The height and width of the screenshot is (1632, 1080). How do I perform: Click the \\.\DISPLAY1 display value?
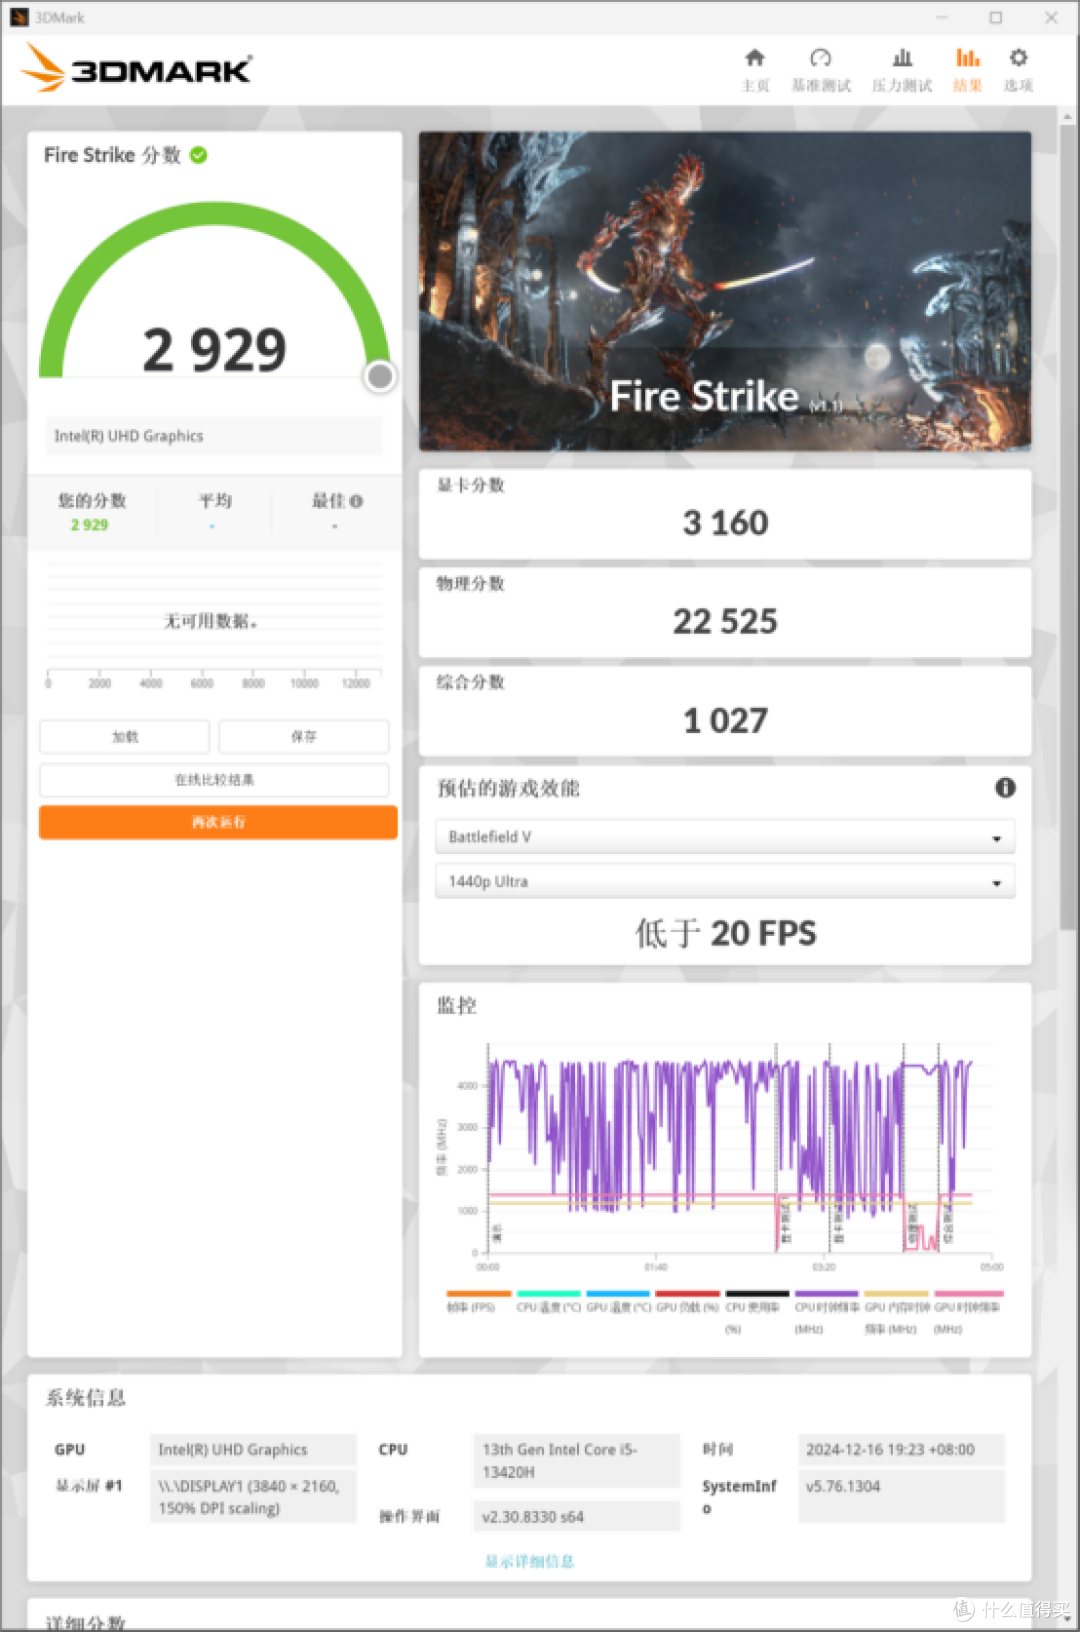point(253,1497)
